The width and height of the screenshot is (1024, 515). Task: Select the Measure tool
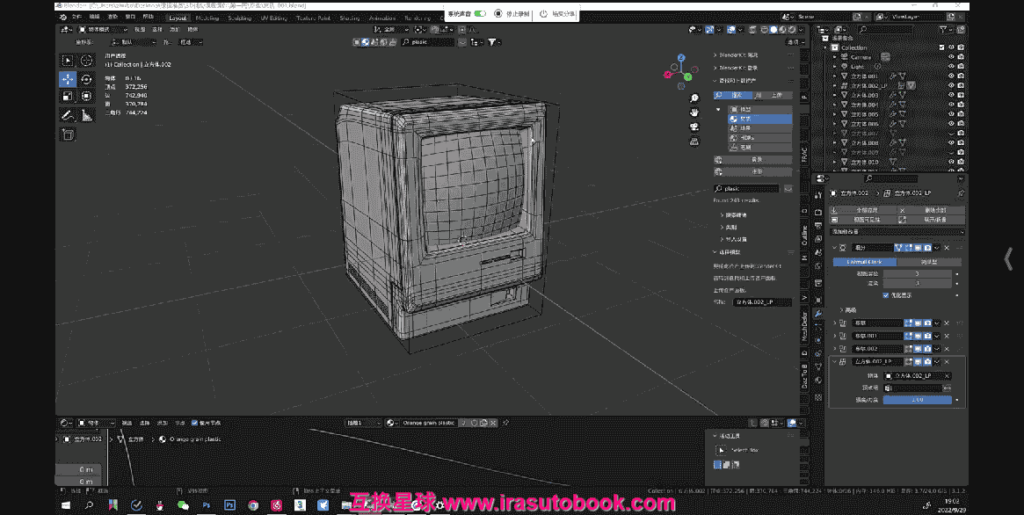pos(86,116)
